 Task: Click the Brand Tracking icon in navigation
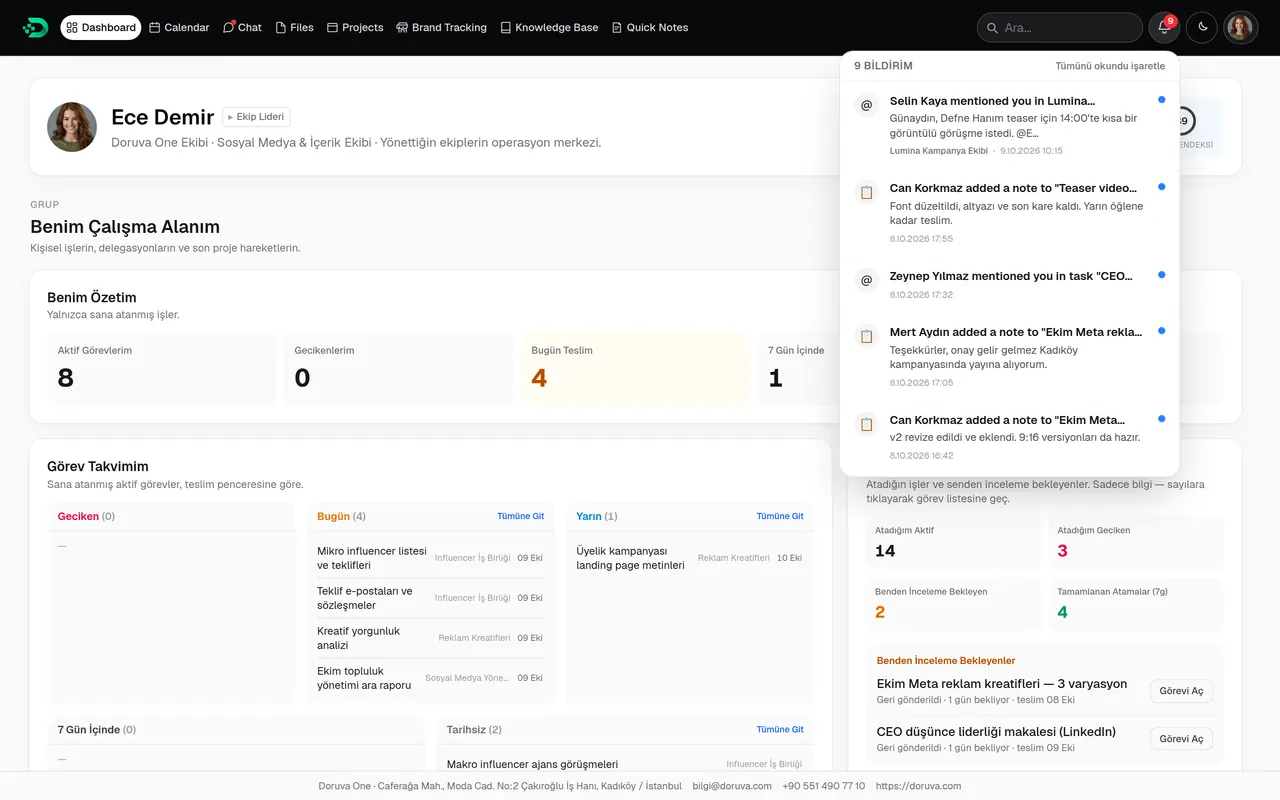pos(402,28)
